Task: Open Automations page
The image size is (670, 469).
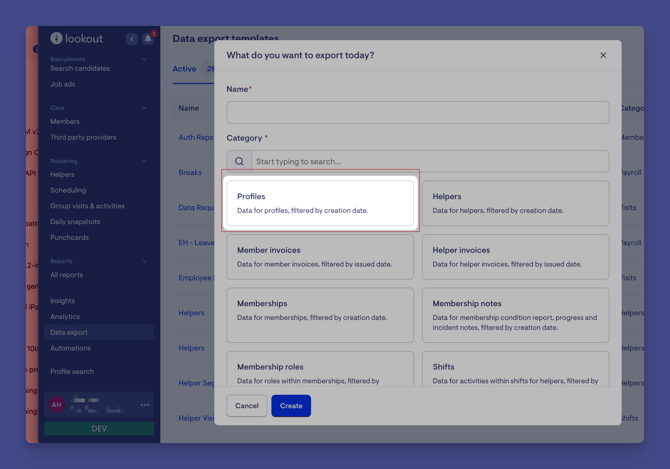Action: (x=70, y=348)
